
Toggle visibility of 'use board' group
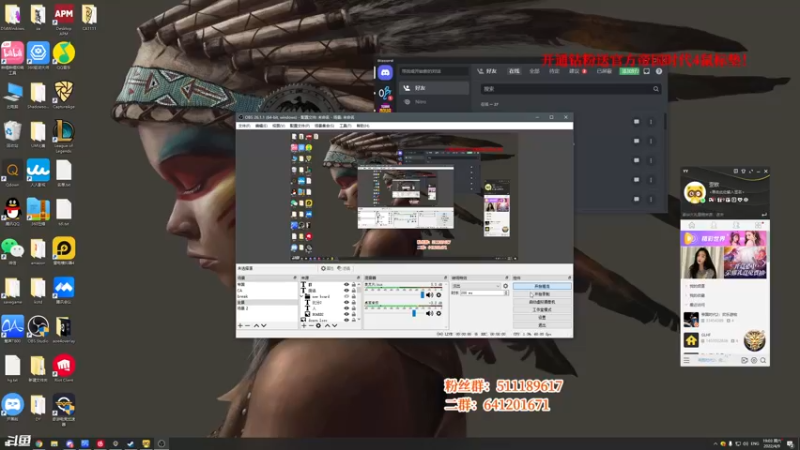click(x=346, y=296)
